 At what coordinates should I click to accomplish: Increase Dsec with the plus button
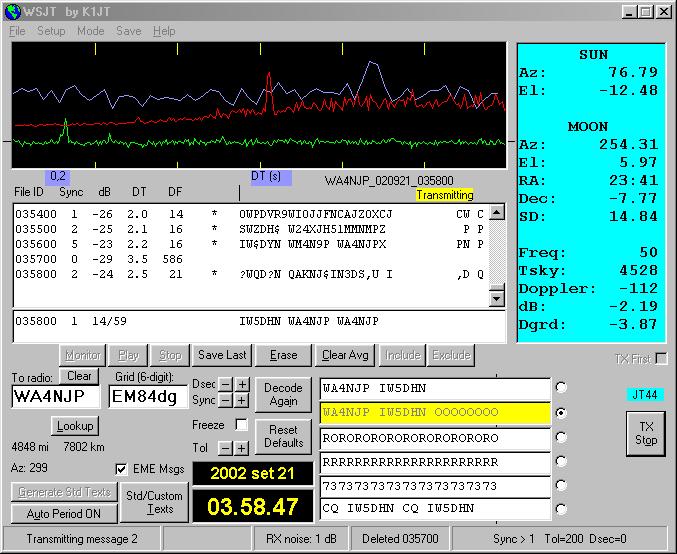tap(242, 384)
